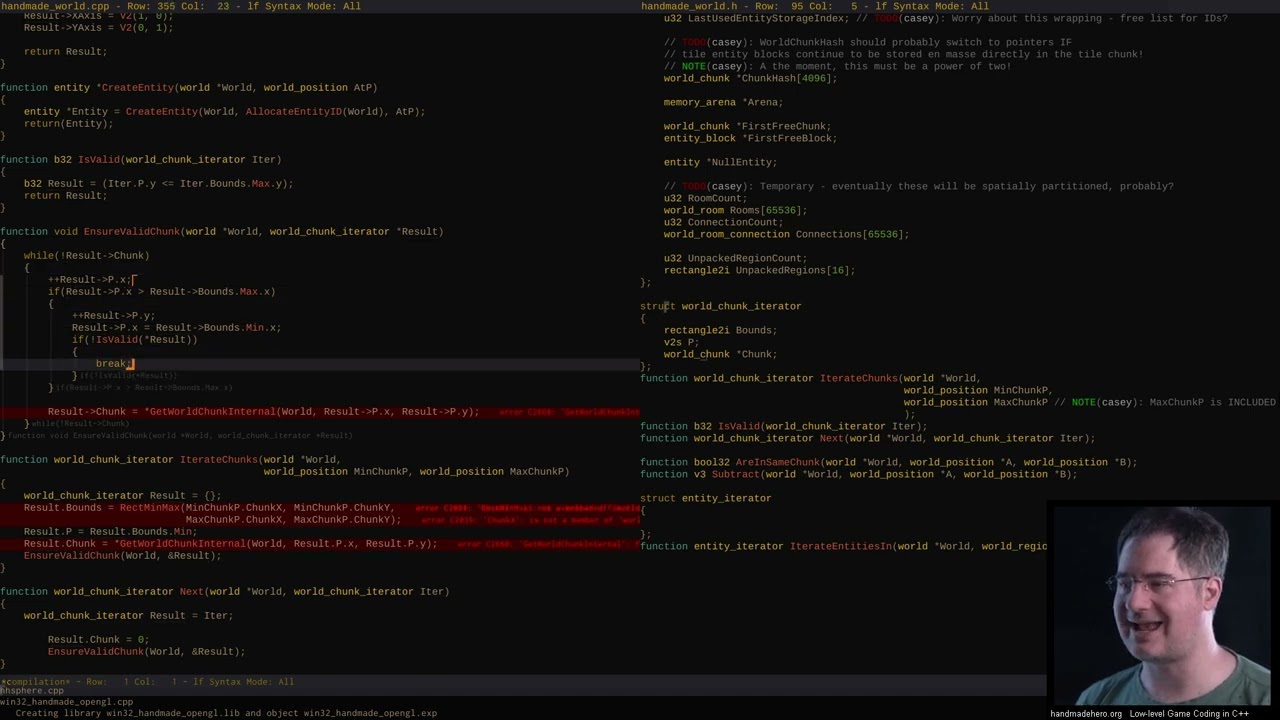
Task: Click 'world_chunk_iterator Result = Iter;' line
Action: pyautogui.click(x=128, y=616)
